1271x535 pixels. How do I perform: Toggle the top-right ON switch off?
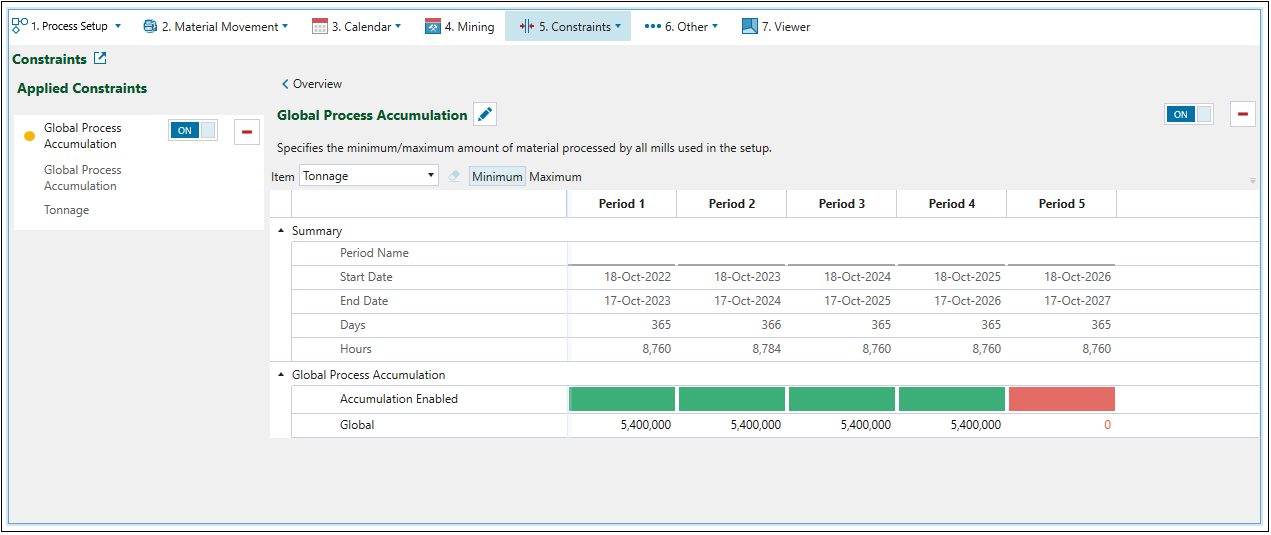click(x=1188, y=114)
